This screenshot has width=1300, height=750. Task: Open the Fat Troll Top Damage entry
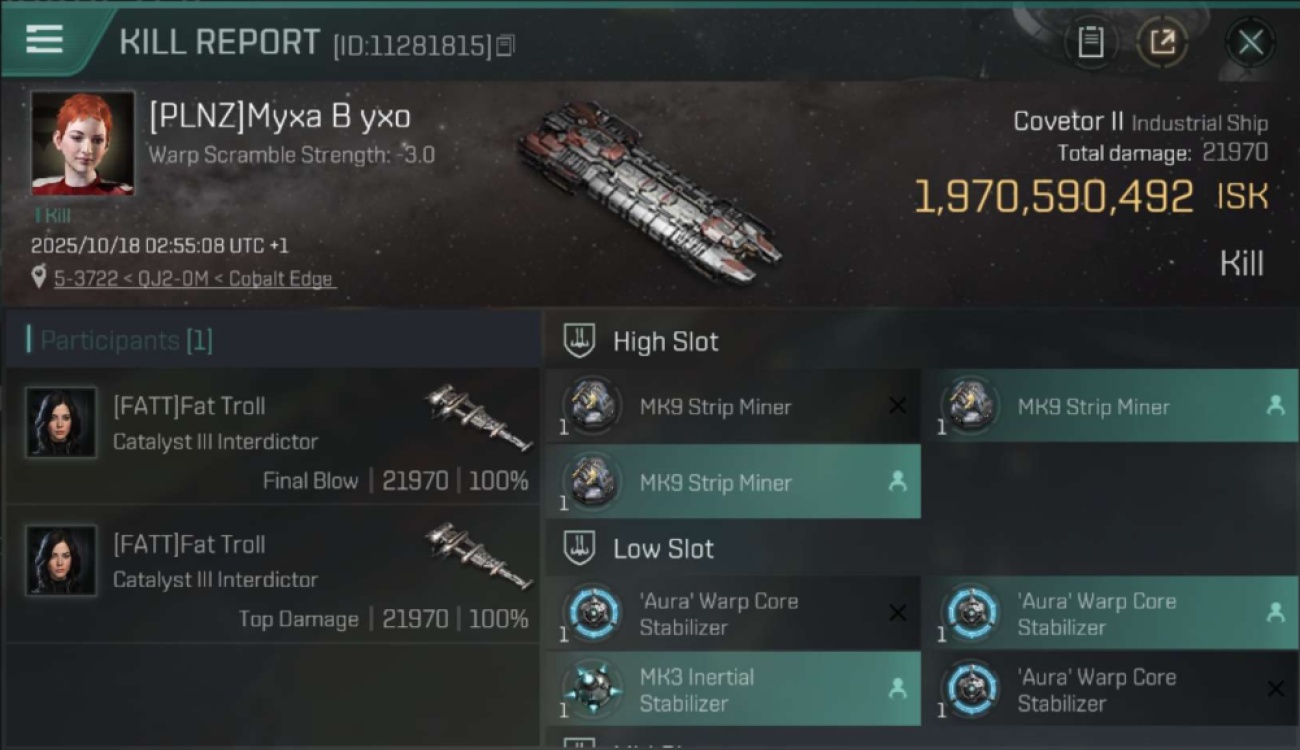tap(272, 574)
